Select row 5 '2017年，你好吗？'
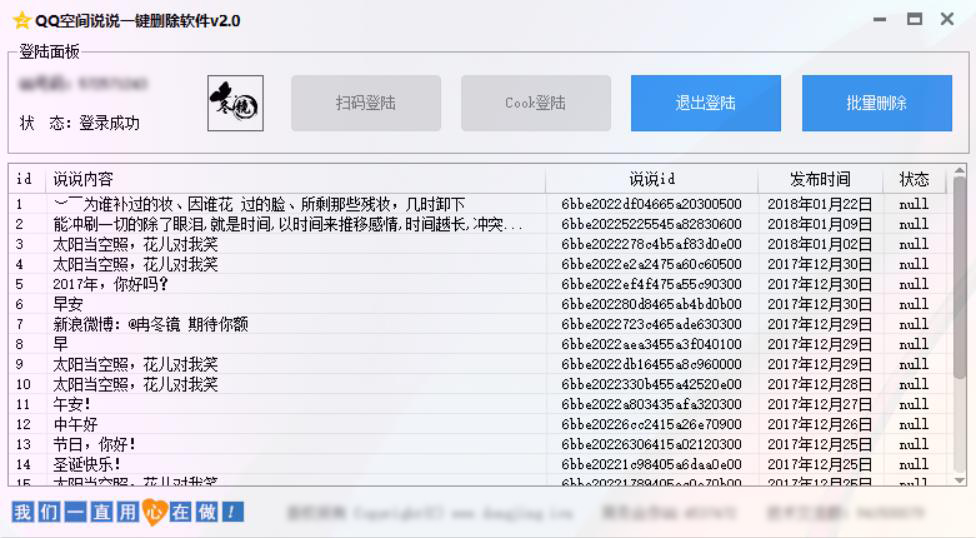The height and width of the screenshot is (538, 976). point(478,285)
